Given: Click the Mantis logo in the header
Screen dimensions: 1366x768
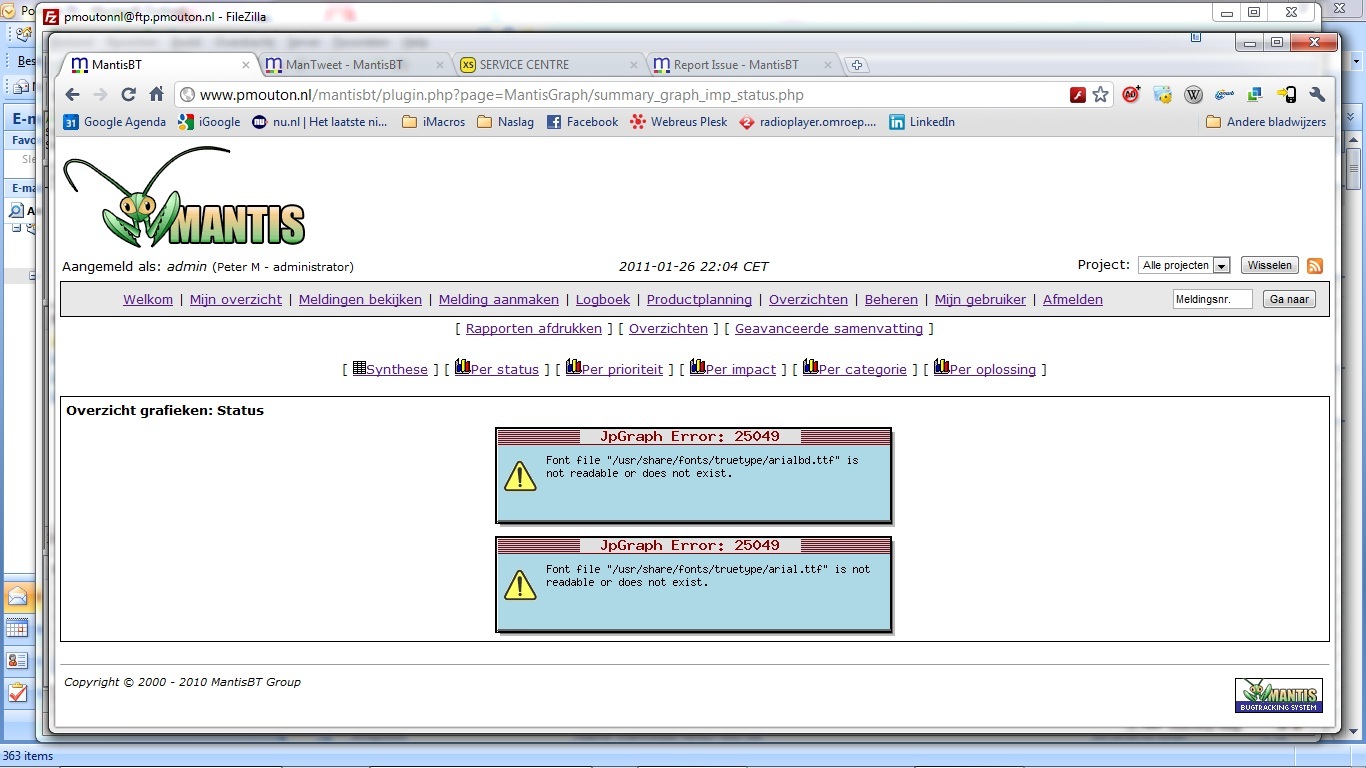Looking at the screenshot, I should pyautogui.click(x=185, y=198).
